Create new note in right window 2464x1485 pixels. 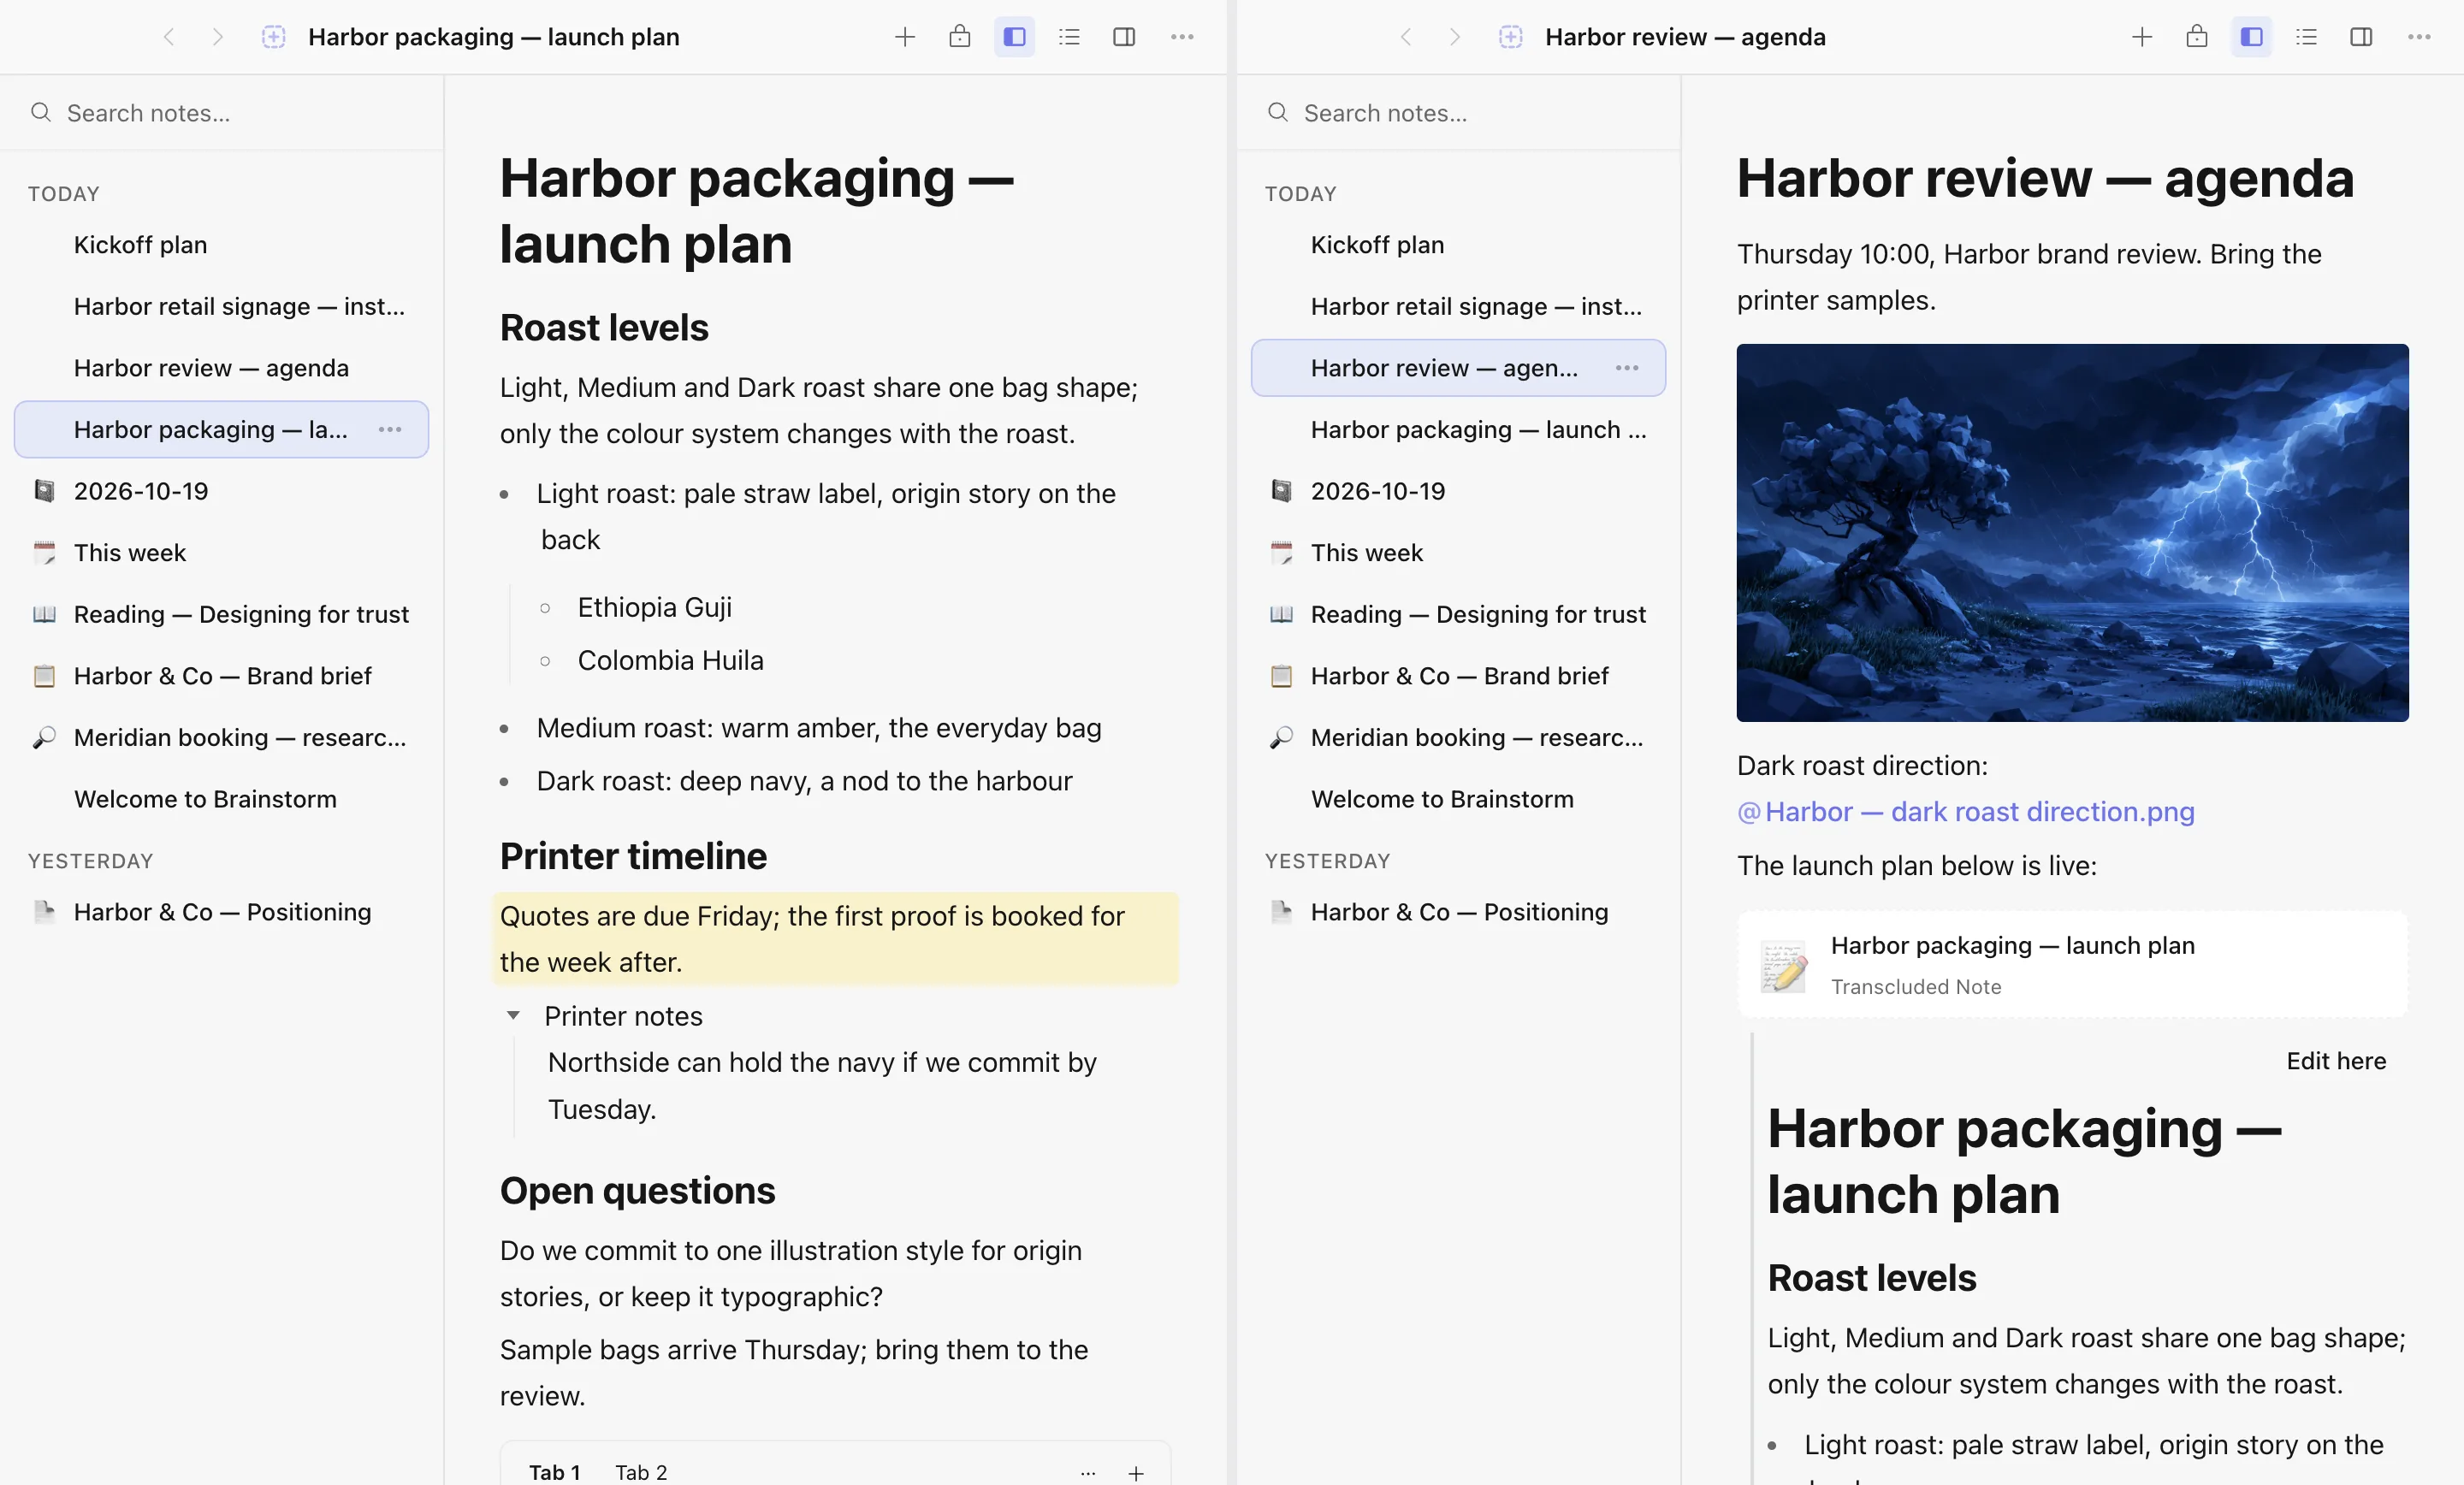click(2141, 37)
